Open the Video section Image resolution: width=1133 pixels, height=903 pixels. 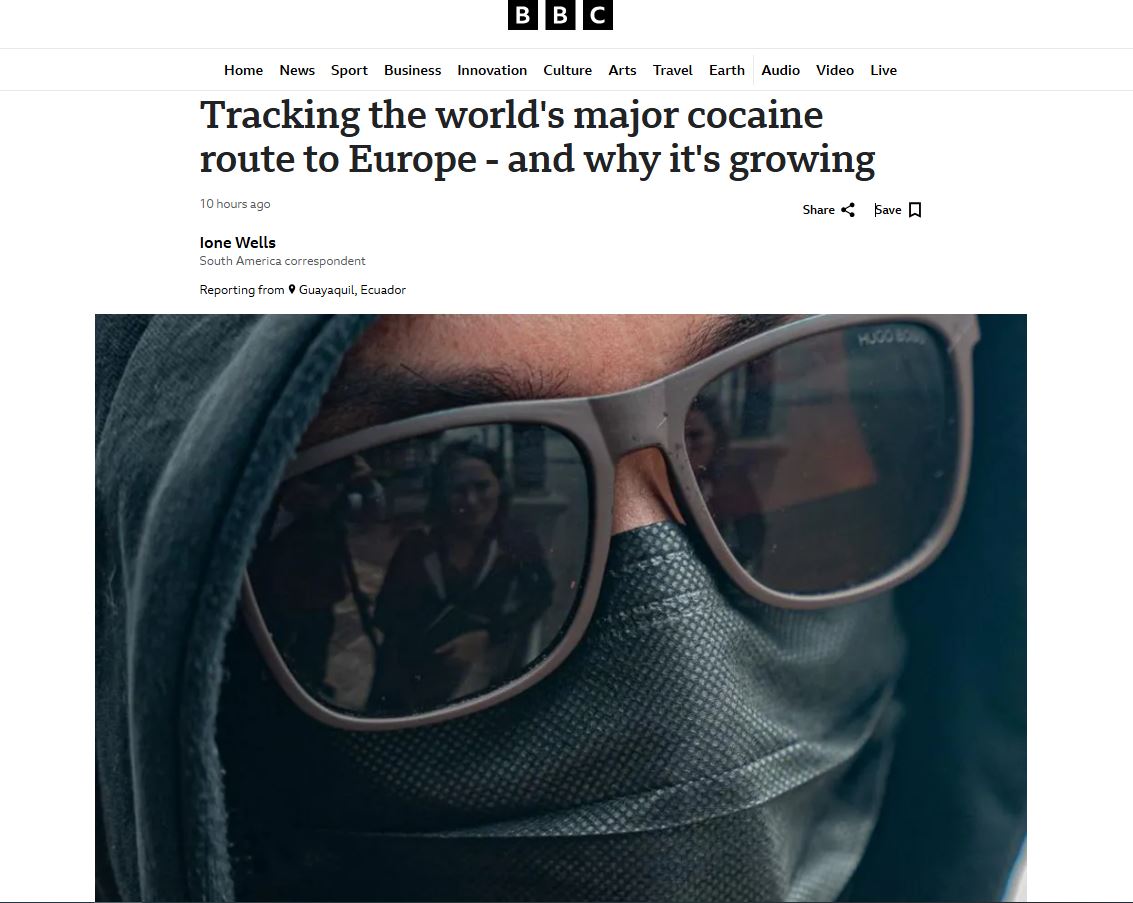(x=835, y=70)
